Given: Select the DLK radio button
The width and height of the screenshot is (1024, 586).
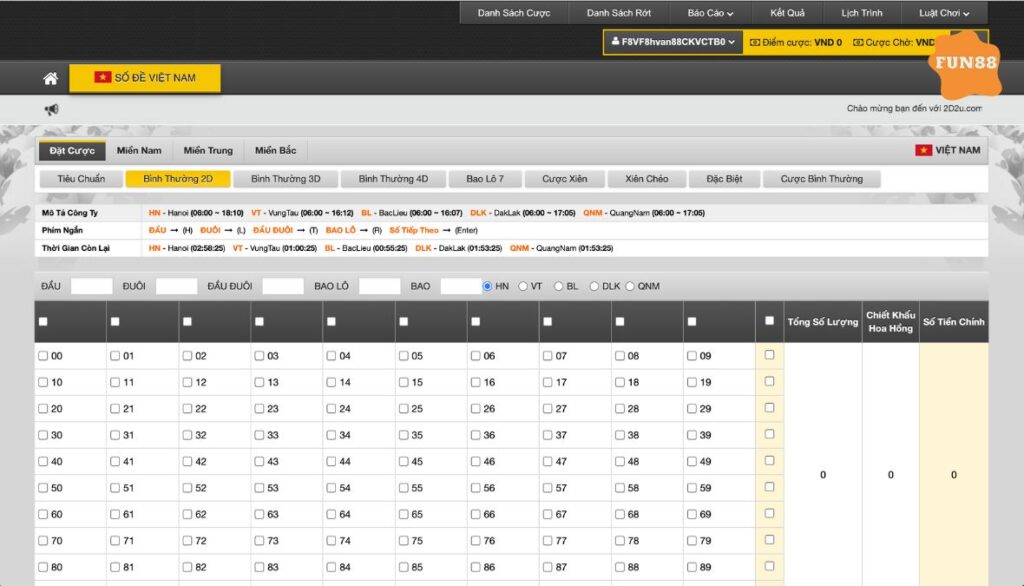Looking at the screenshot, I should pos(594,286).
